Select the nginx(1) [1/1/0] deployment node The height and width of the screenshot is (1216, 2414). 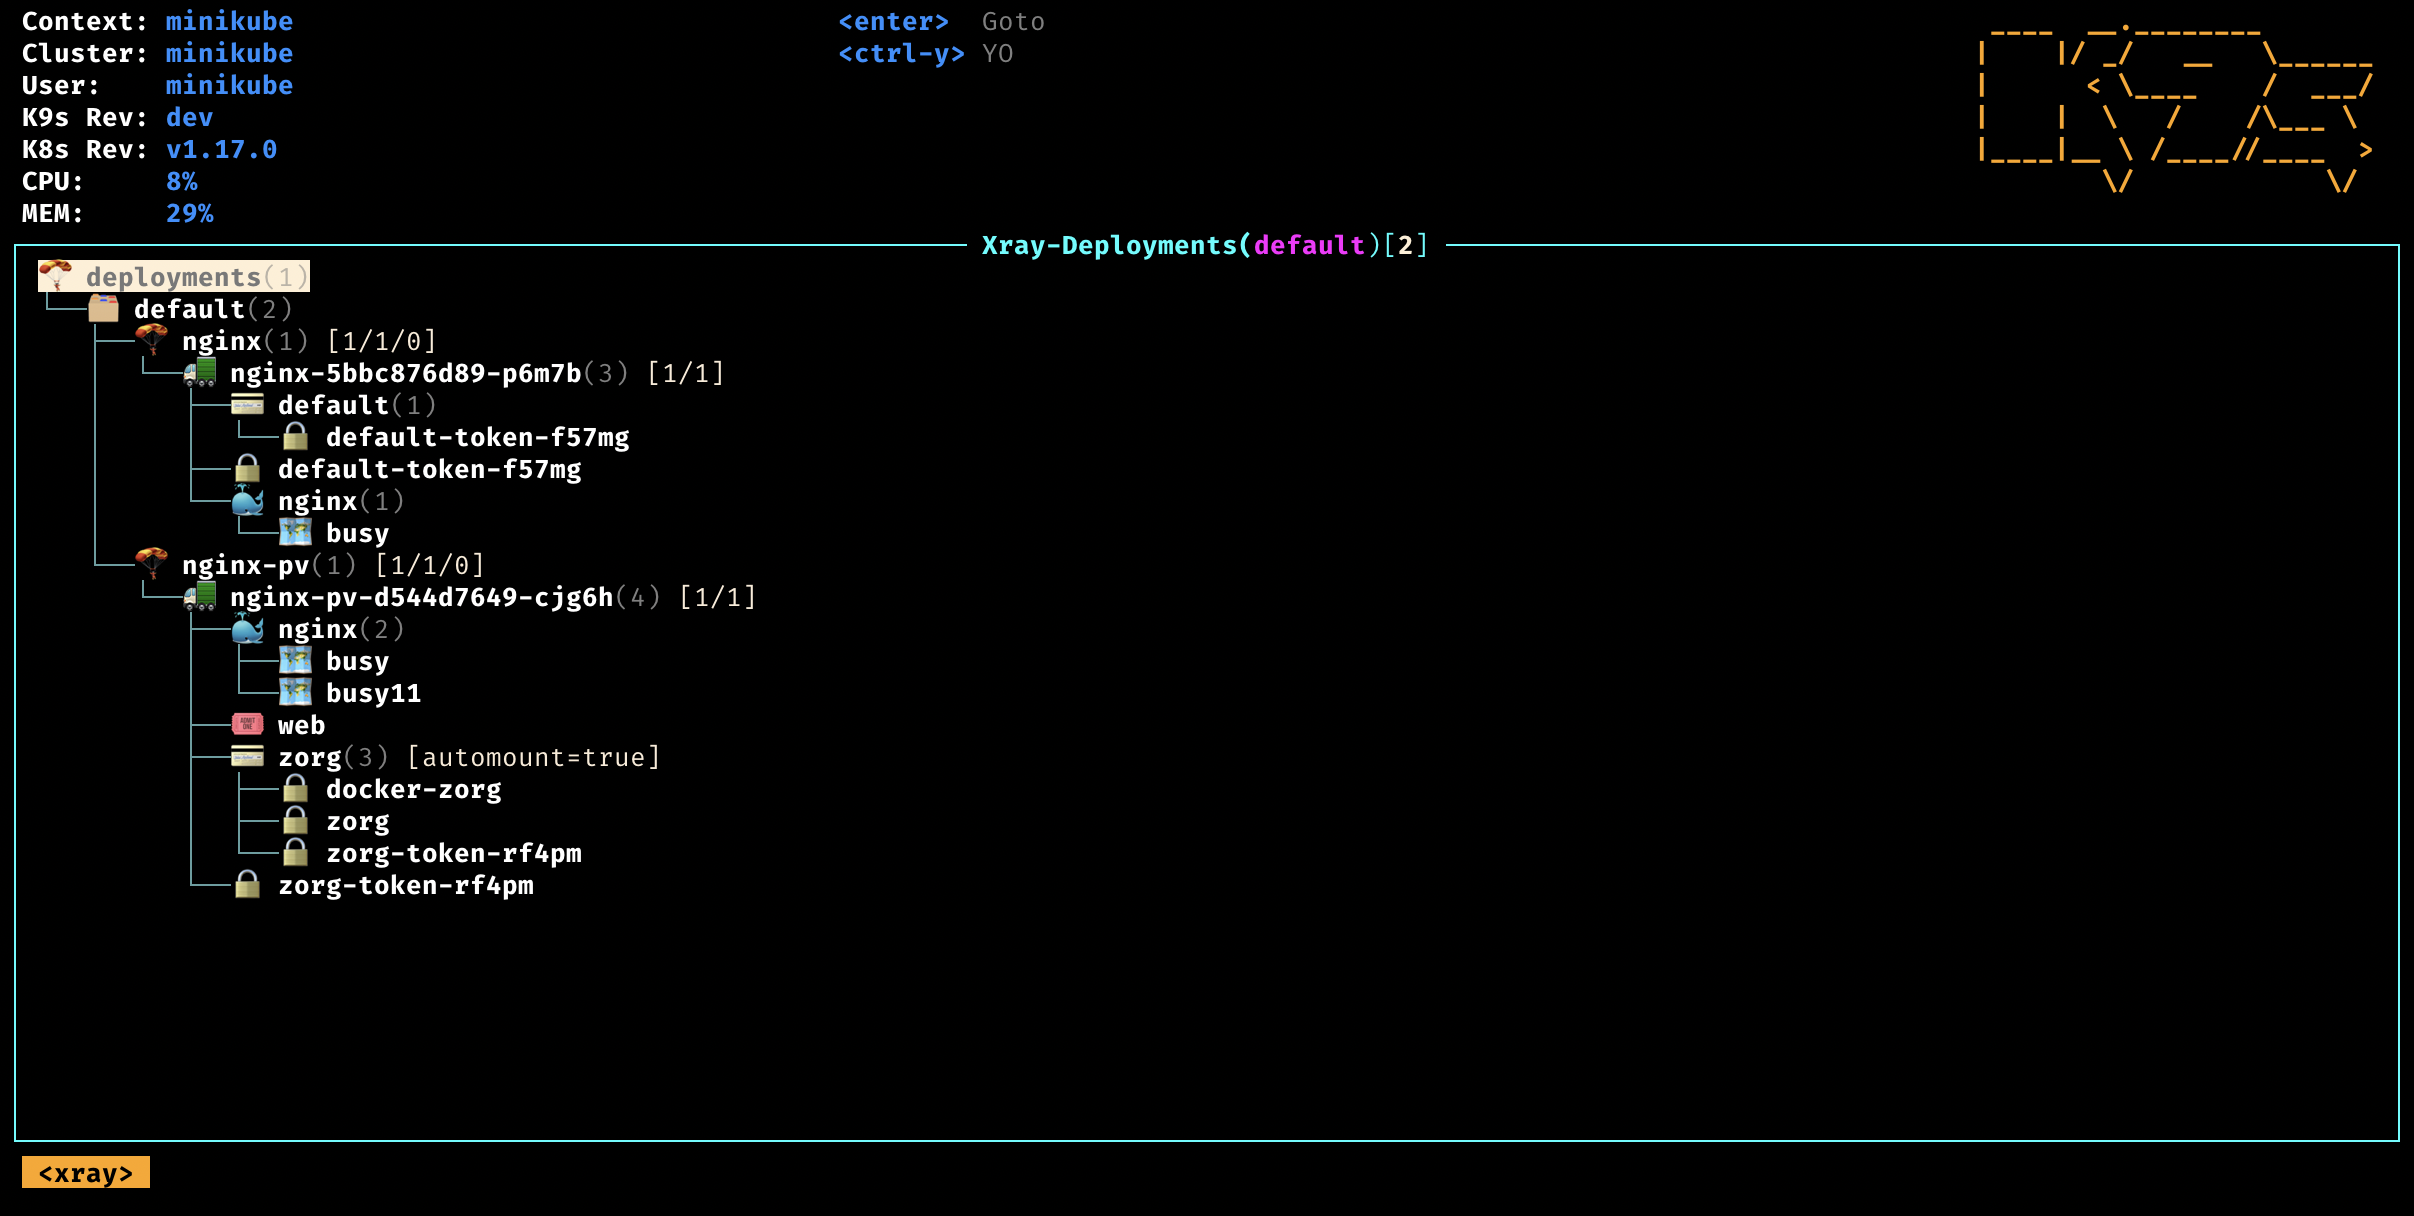221,341
